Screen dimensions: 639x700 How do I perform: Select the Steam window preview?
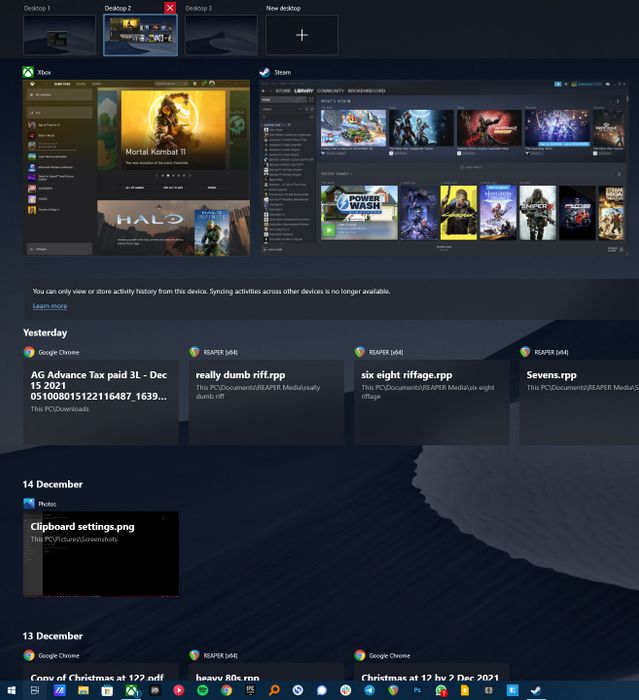(x=444, y=168)
